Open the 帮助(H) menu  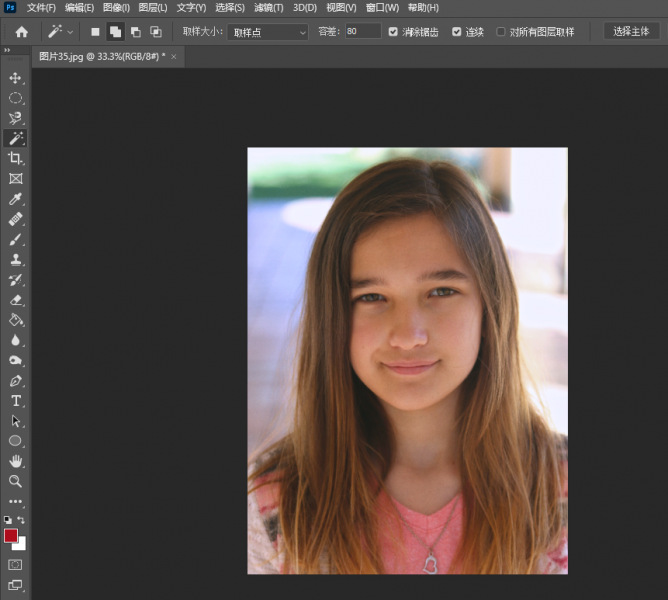tap(423, 8)
